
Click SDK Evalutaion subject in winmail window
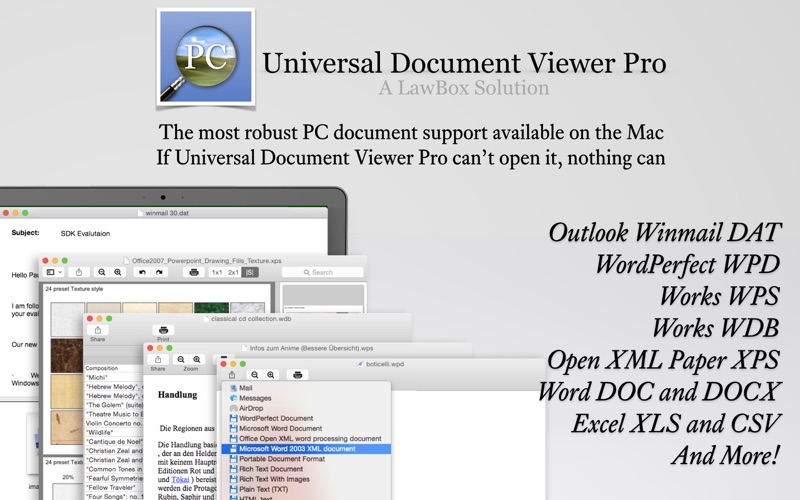coord(85,234)
